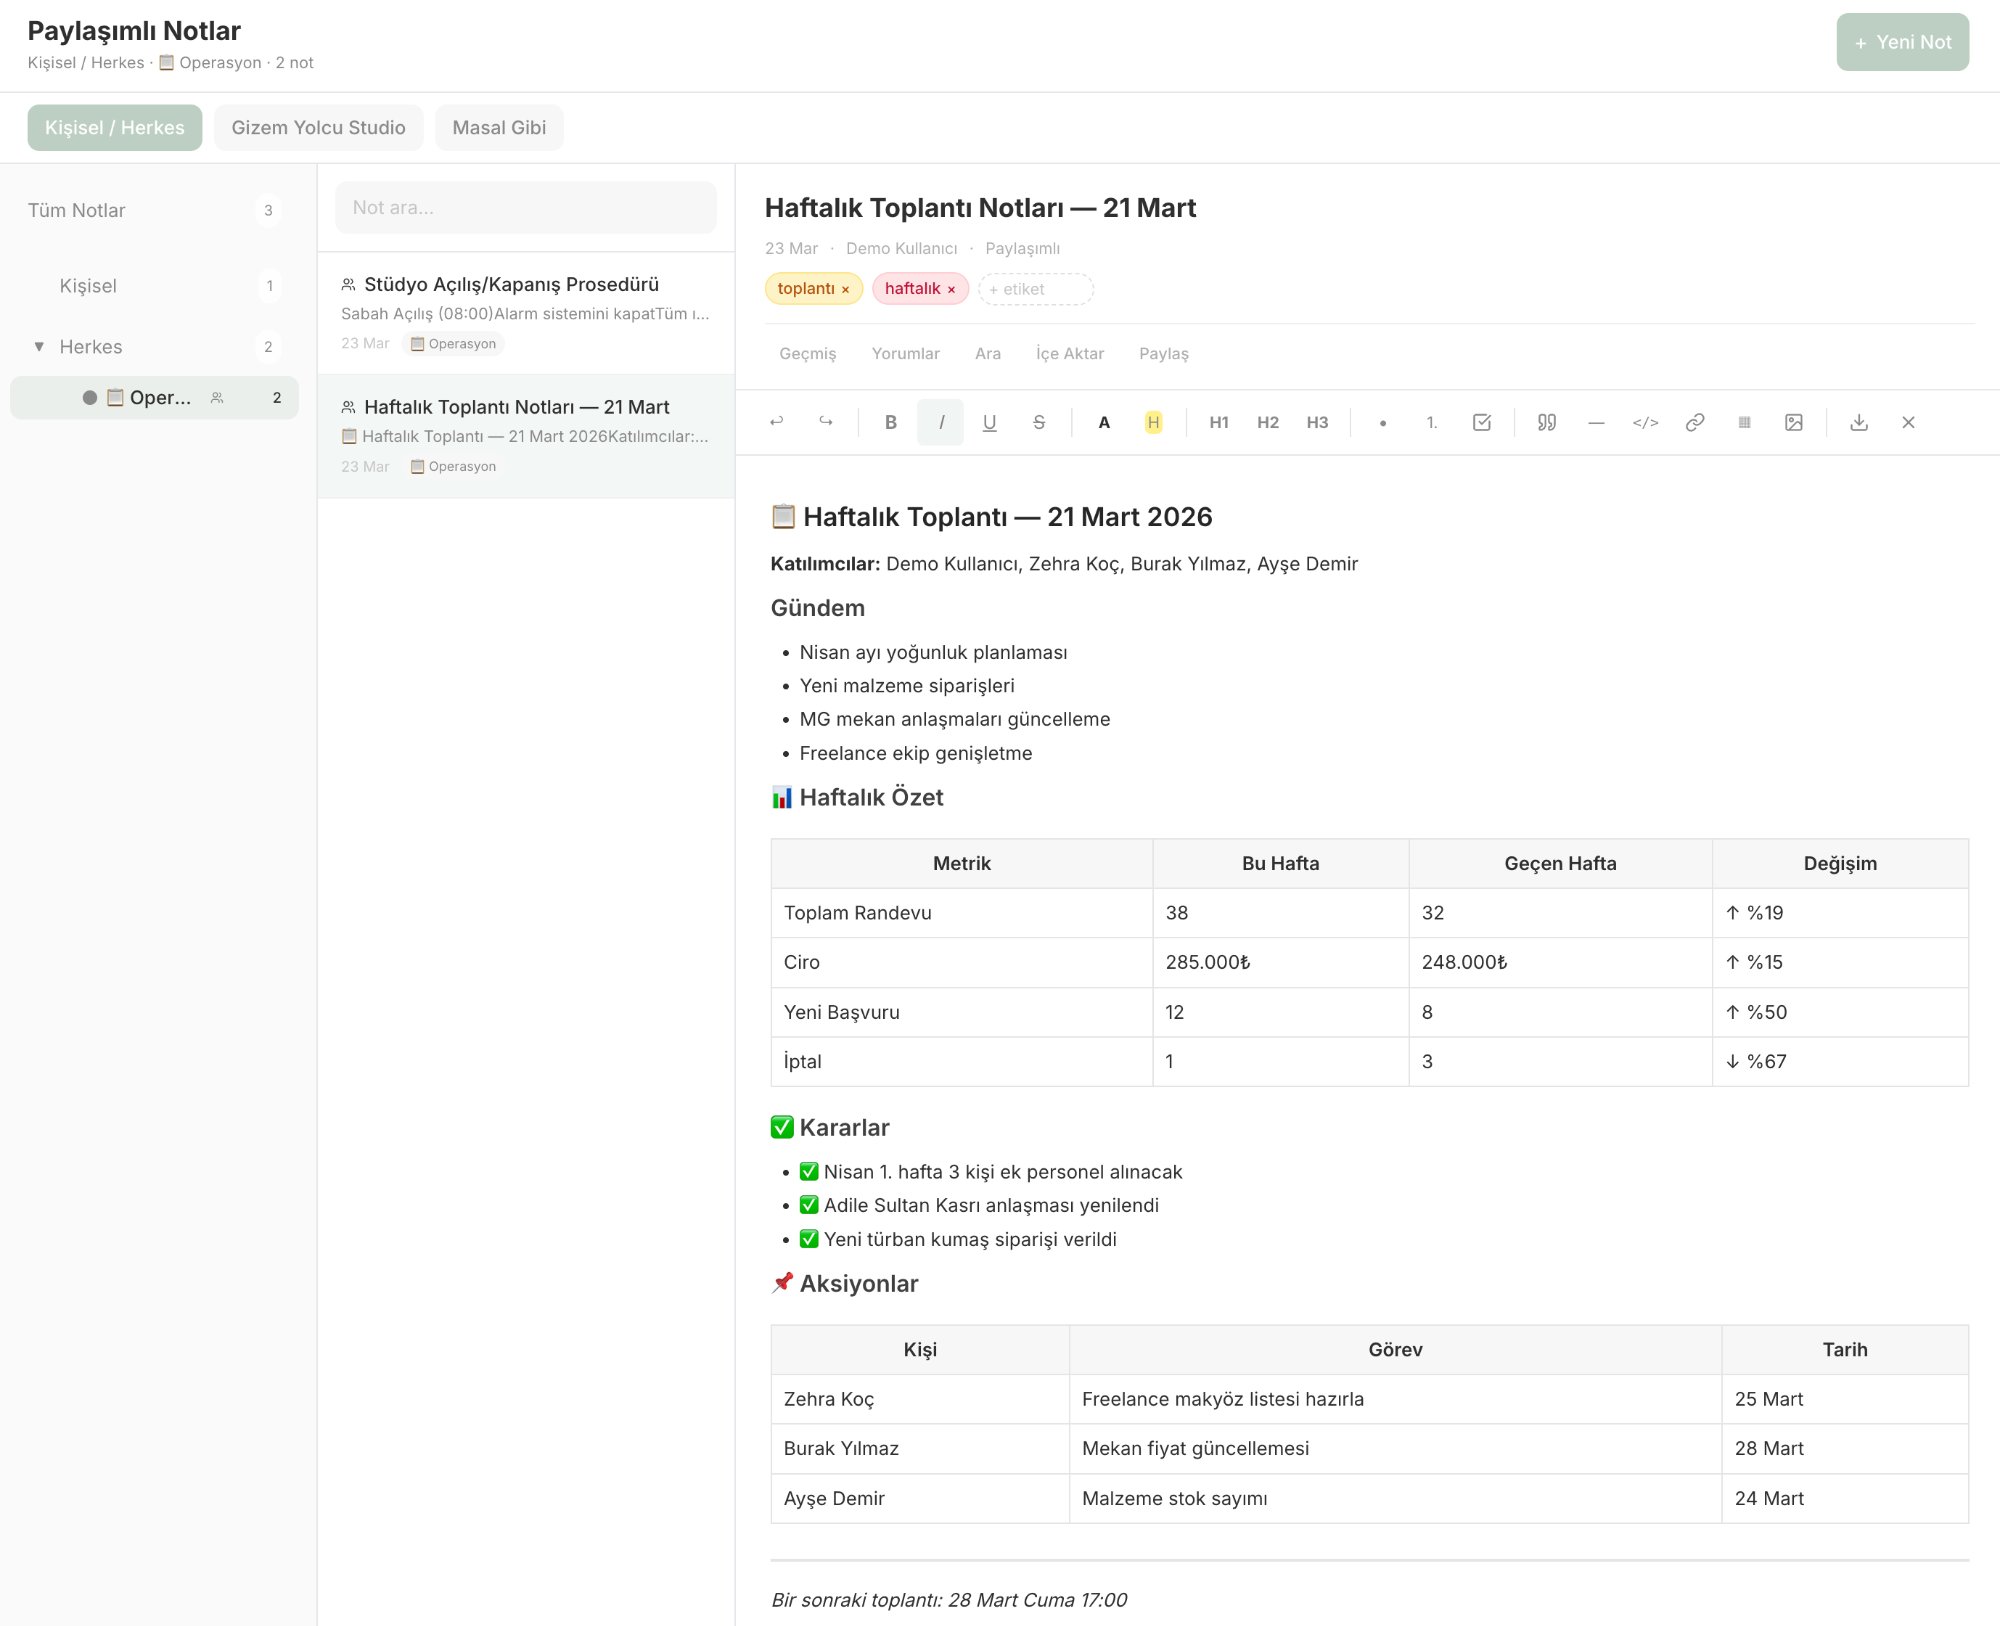Apply strikethrough formatting
Image resolution: width=2000 pixels, height=1626 pixels.
[x=1038, y=422]
